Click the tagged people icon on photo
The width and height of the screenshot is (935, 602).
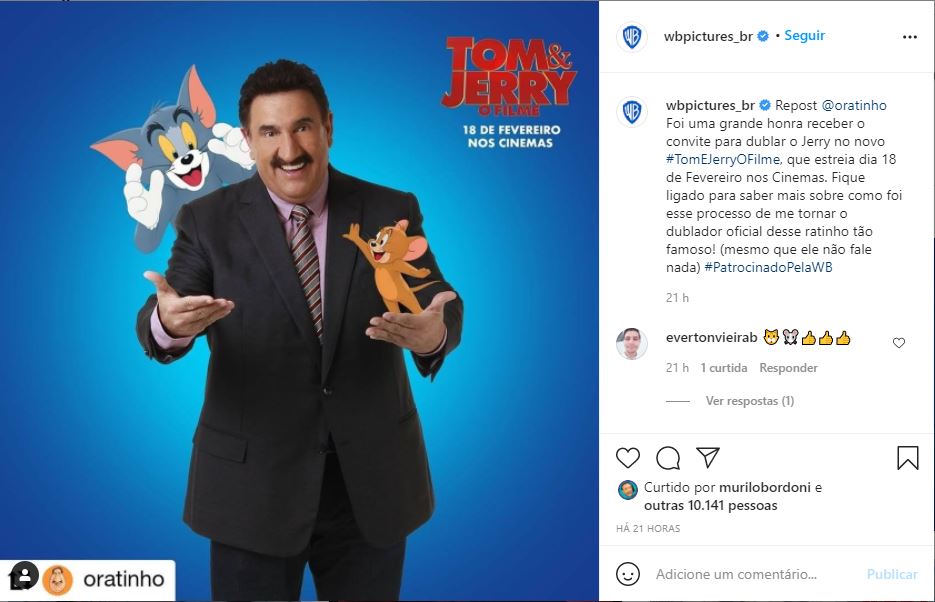tap(23, 576)
